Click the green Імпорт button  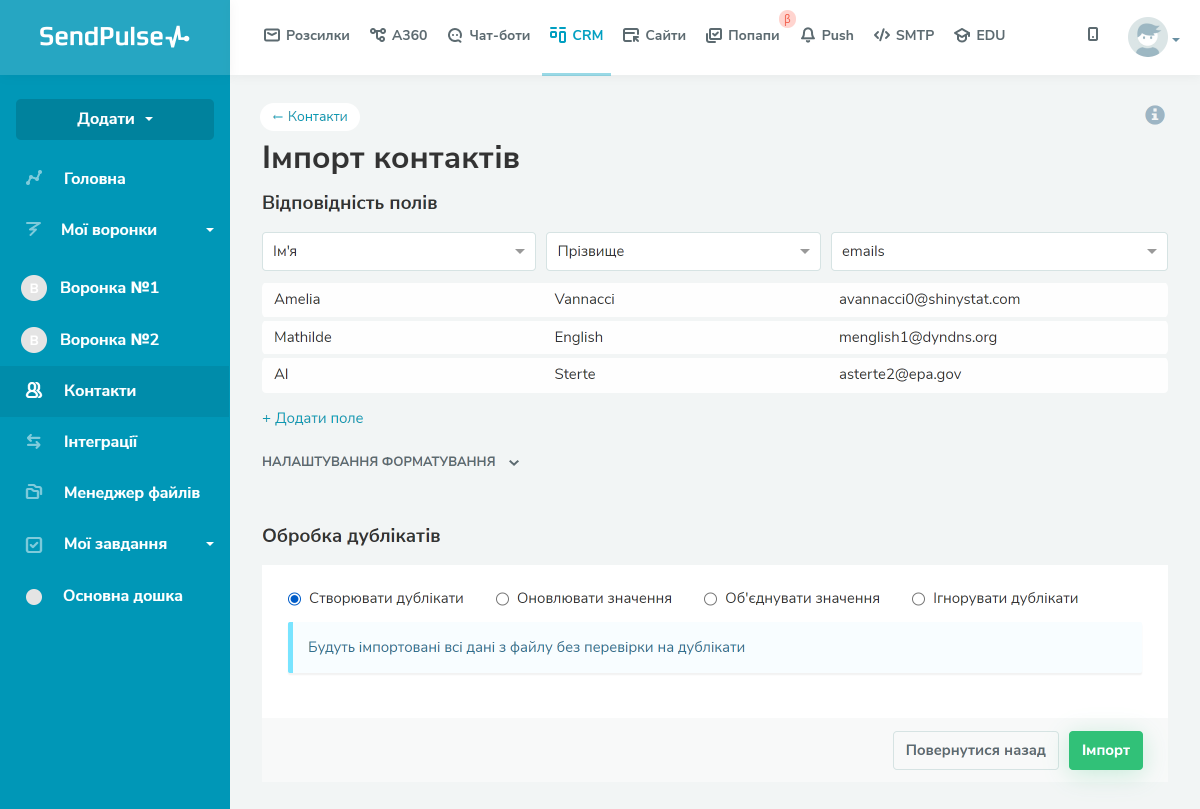coord(1105,750)
